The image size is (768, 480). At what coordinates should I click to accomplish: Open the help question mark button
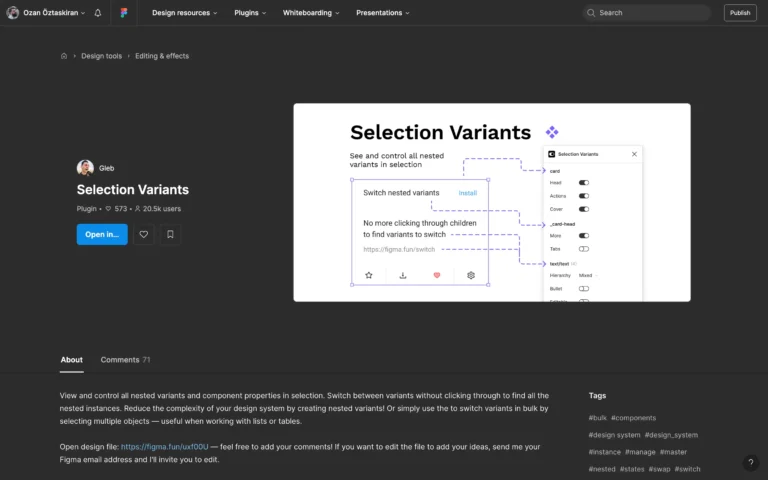[x=750, y=462]
